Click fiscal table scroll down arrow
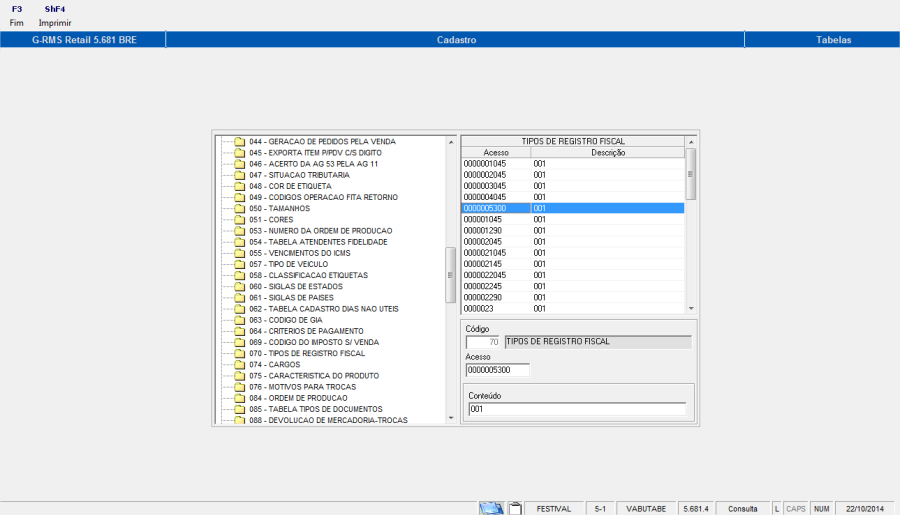Viewport: 900px width, 515px height. pyautogui.click(x=691, y=308)
